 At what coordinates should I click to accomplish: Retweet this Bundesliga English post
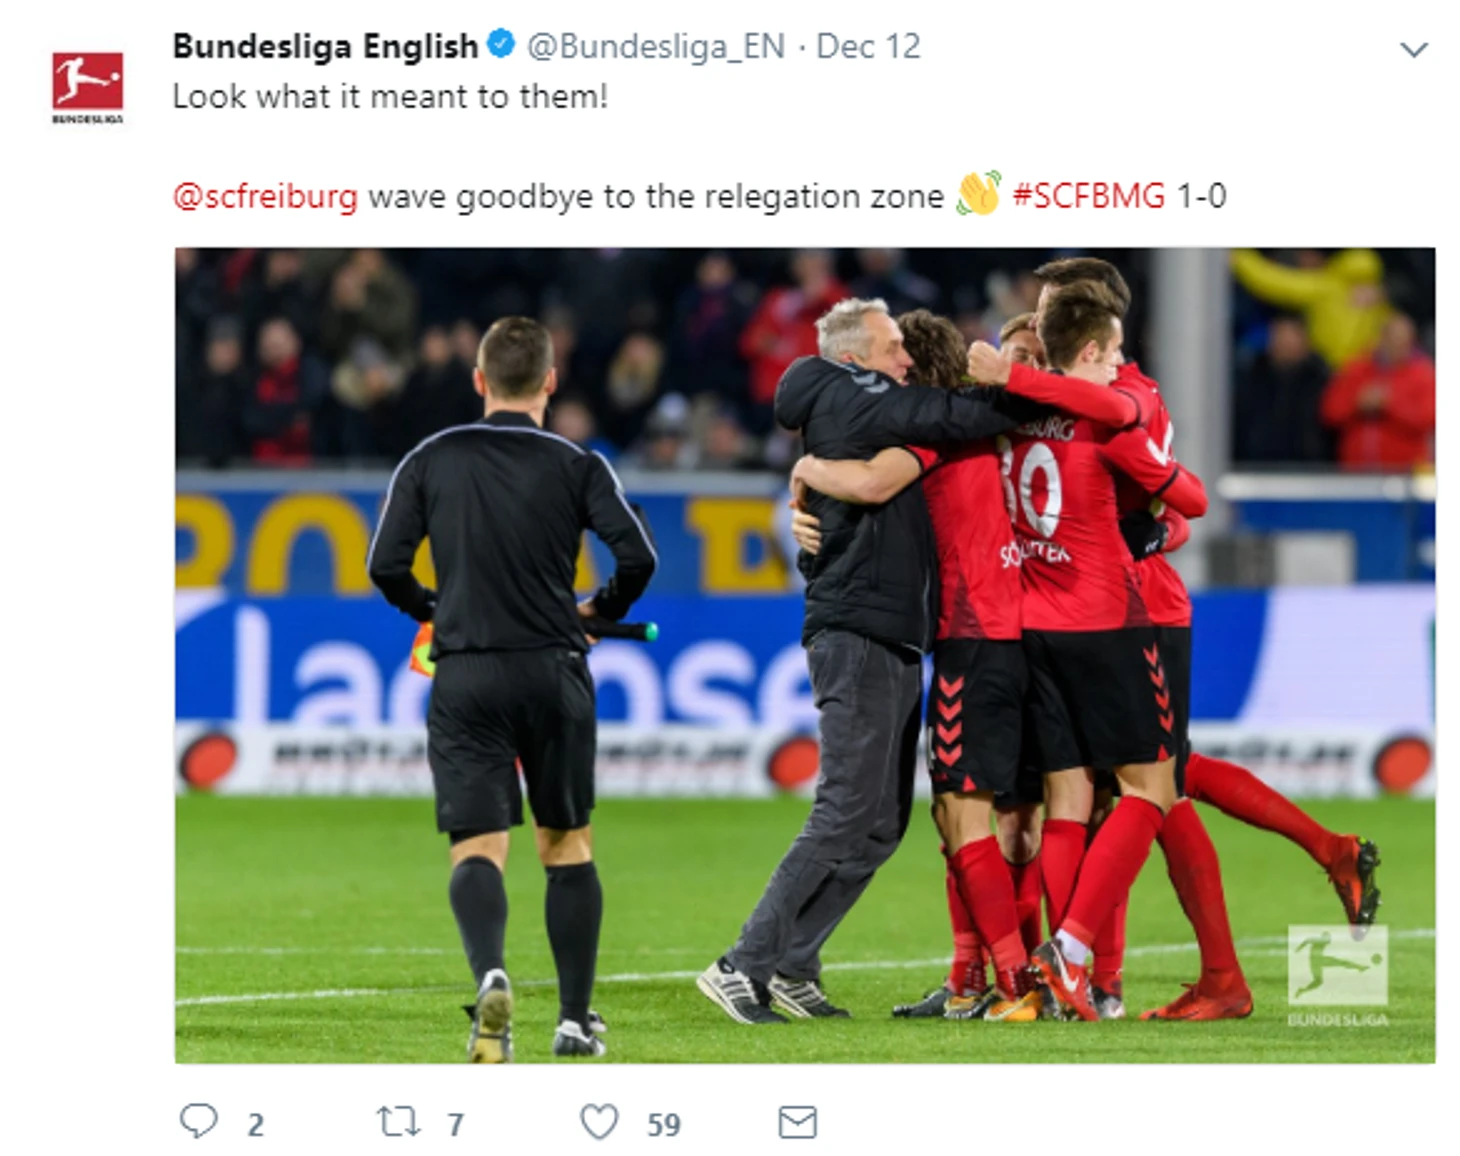(x=398, y=1122)
